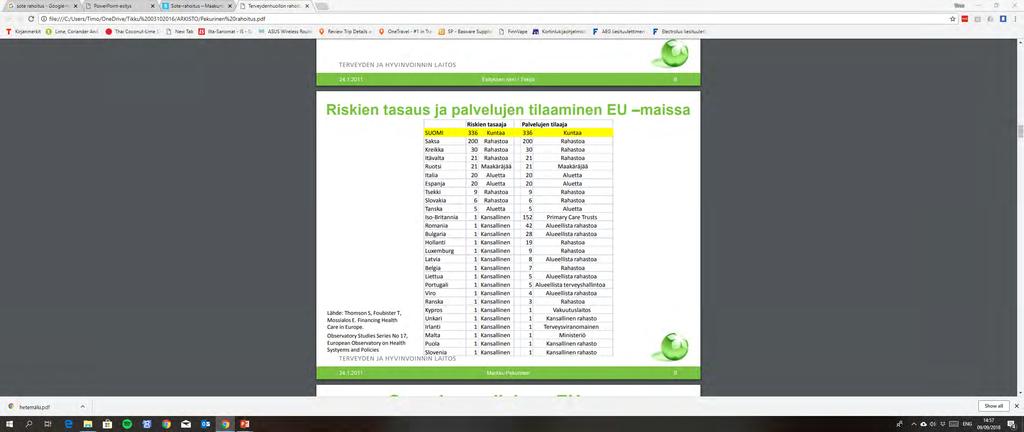Open the clock showing 14:57
This screenshot has height=432, width=1024.
[989, 424]
